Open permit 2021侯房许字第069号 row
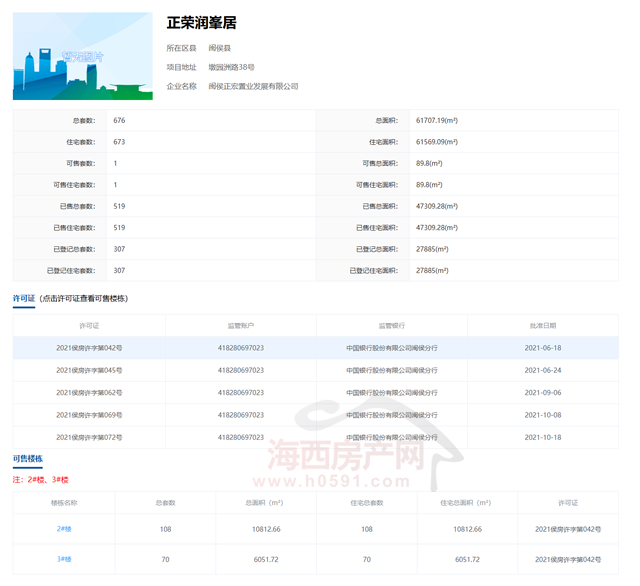The height and width of the screenshot is (586, 640). pyautogui.click(x=89, y=415)
